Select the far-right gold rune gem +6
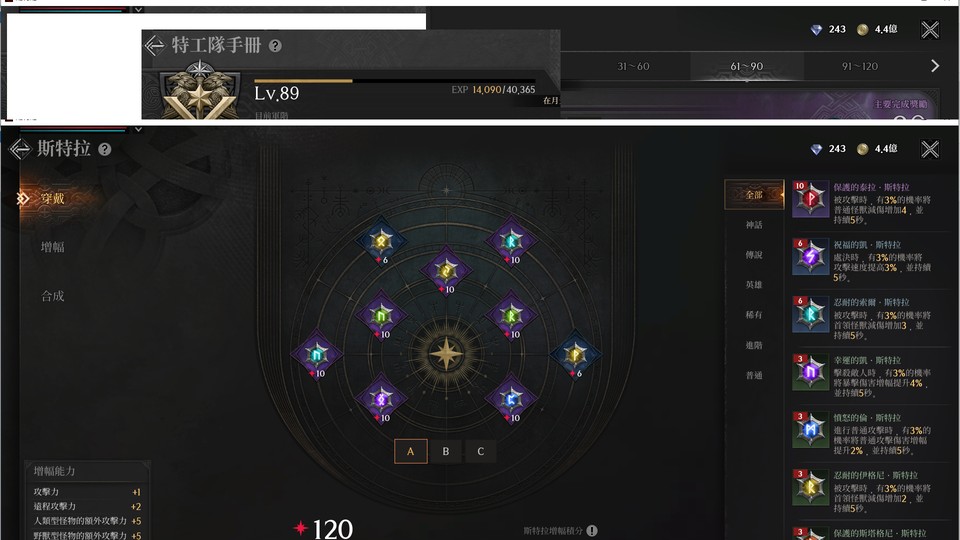 [575, 354]
